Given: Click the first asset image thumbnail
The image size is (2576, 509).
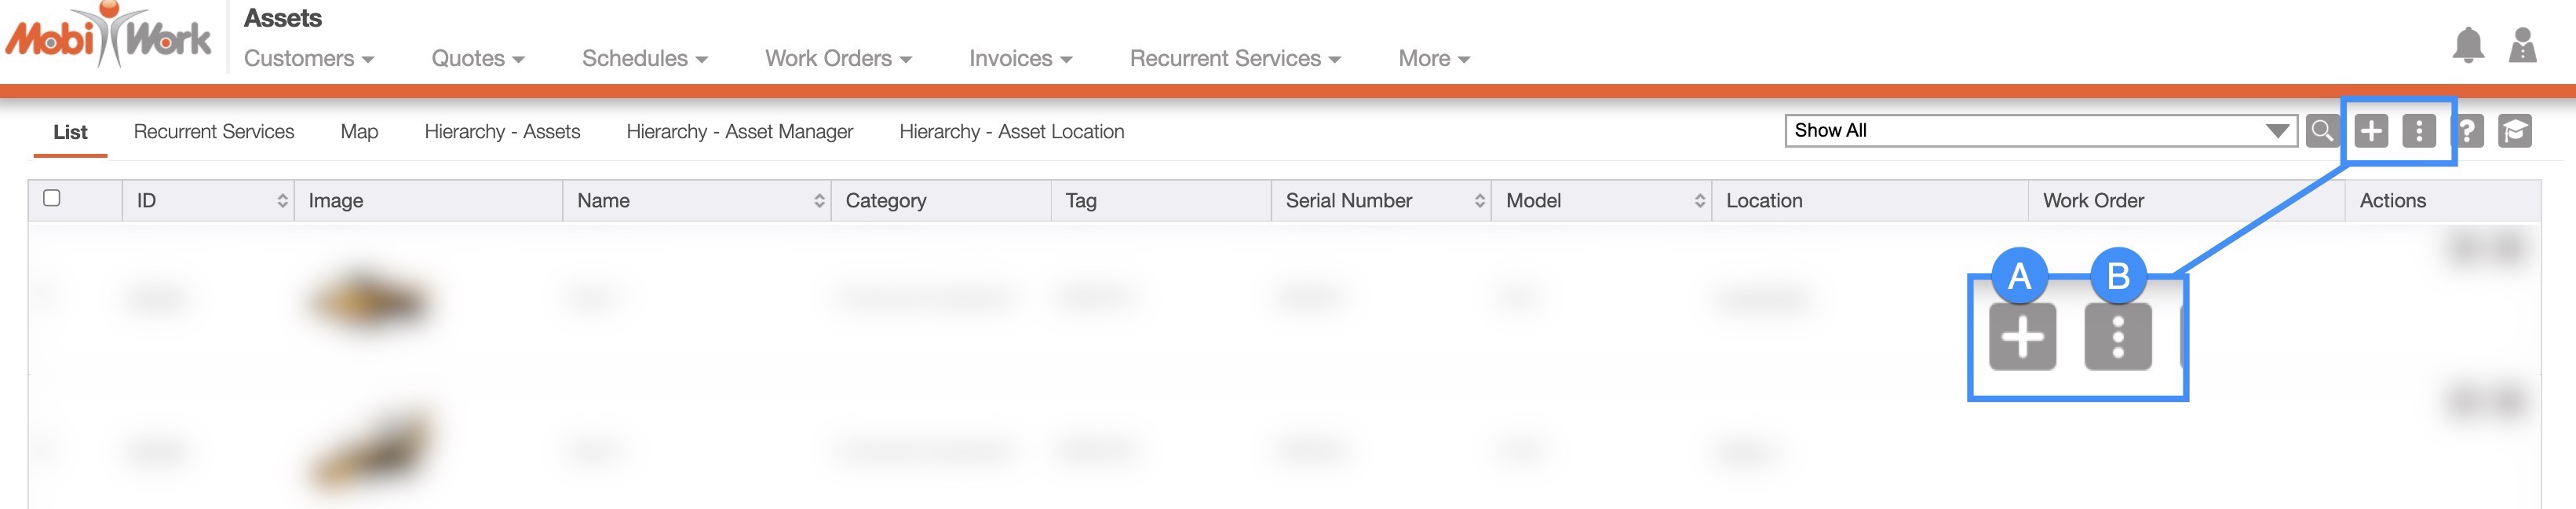Looking at the screenshot, I should (x=371, y=299).
